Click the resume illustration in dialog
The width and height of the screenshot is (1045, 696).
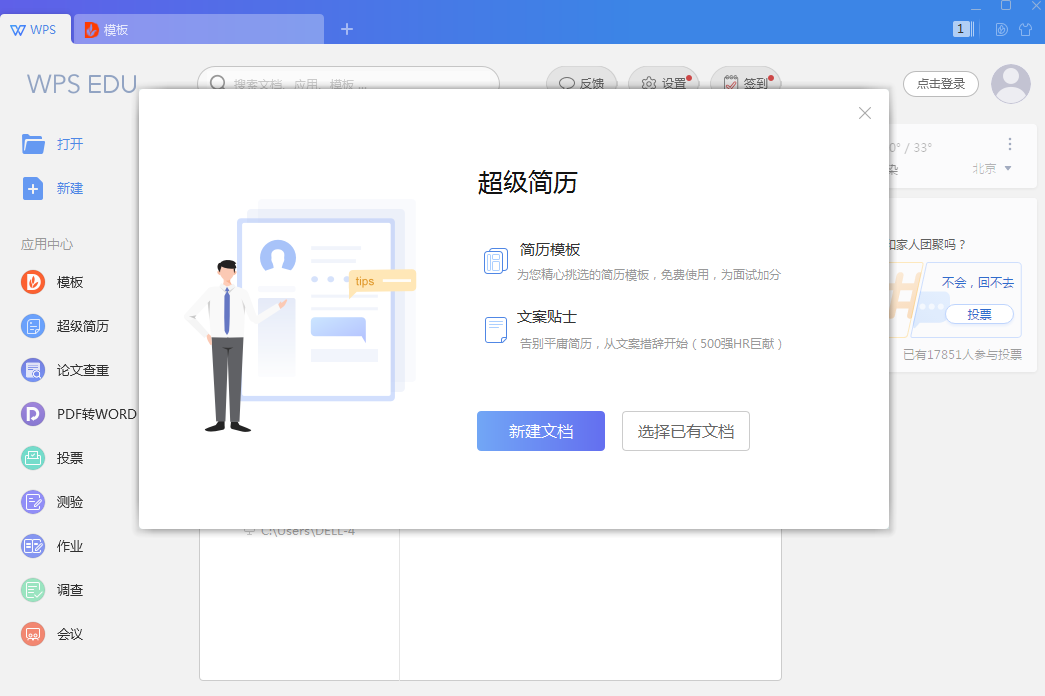300,315
